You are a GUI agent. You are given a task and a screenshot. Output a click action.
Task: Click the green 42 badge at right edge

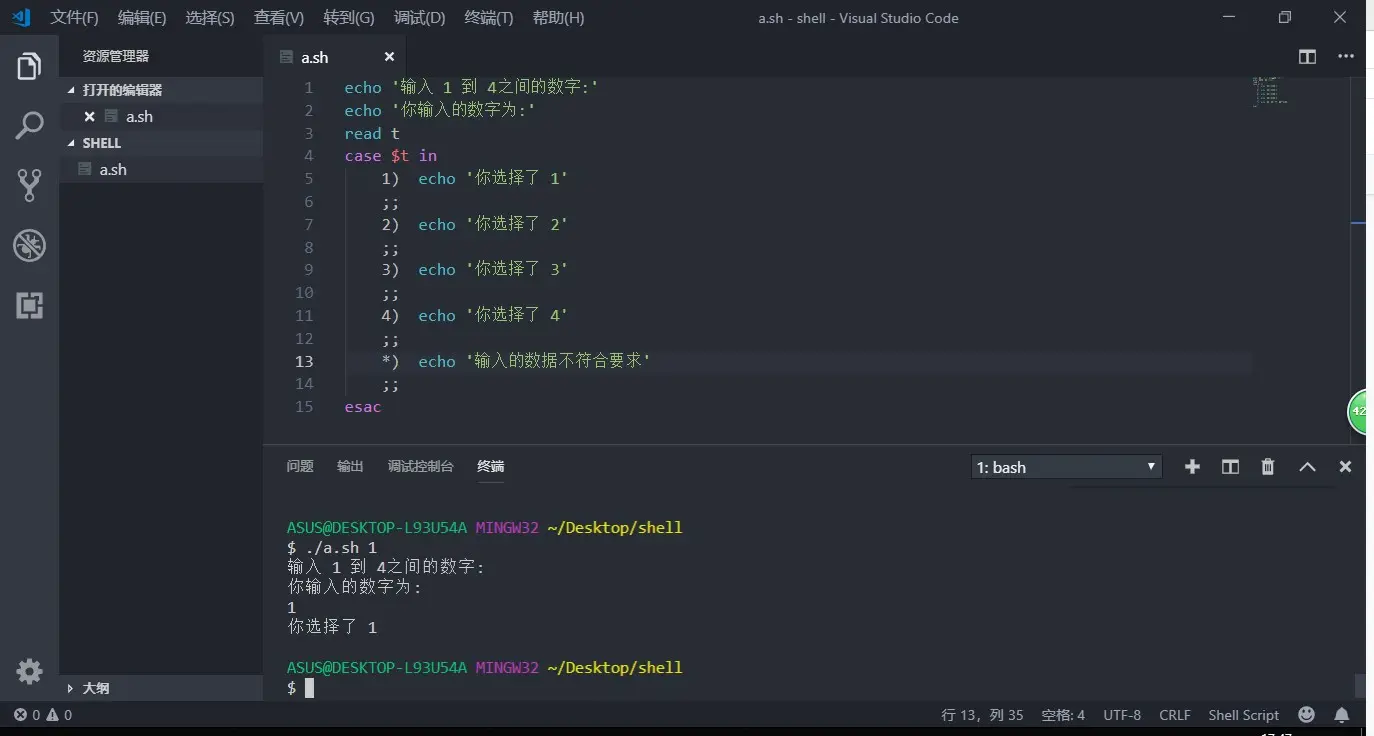pos(1360,411)
